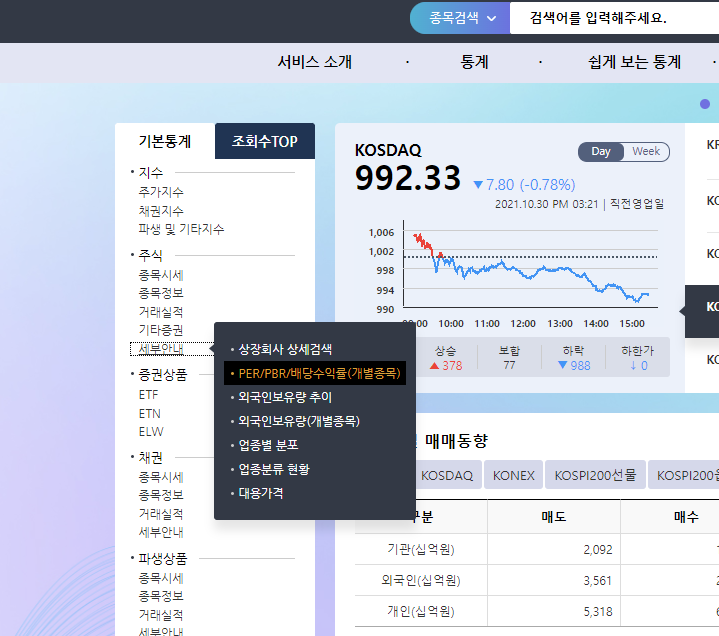The width and height of the screenshot is (719, 636).
Task: Choose PER/PBR/배당수익률(개별종목) in the submenu
Action: (x=315, y=373)
